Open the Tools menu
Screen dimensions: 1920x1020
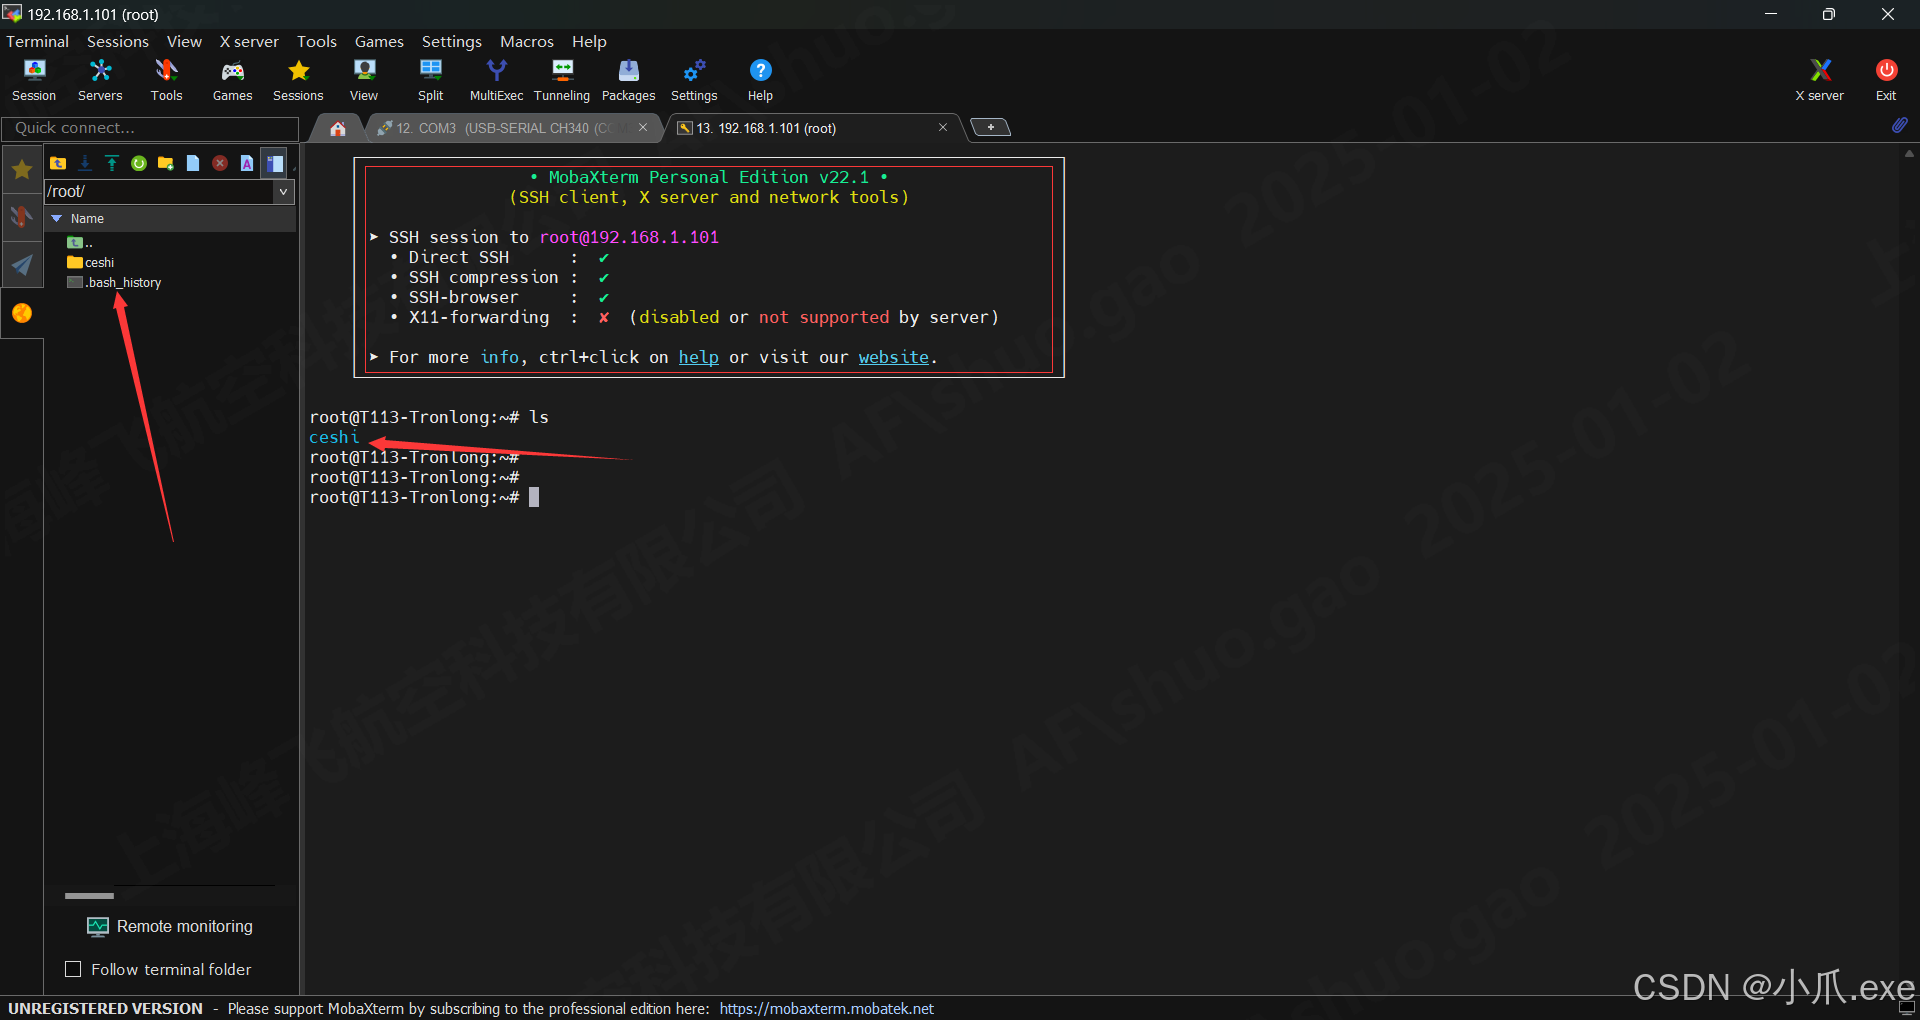point(317,41)
